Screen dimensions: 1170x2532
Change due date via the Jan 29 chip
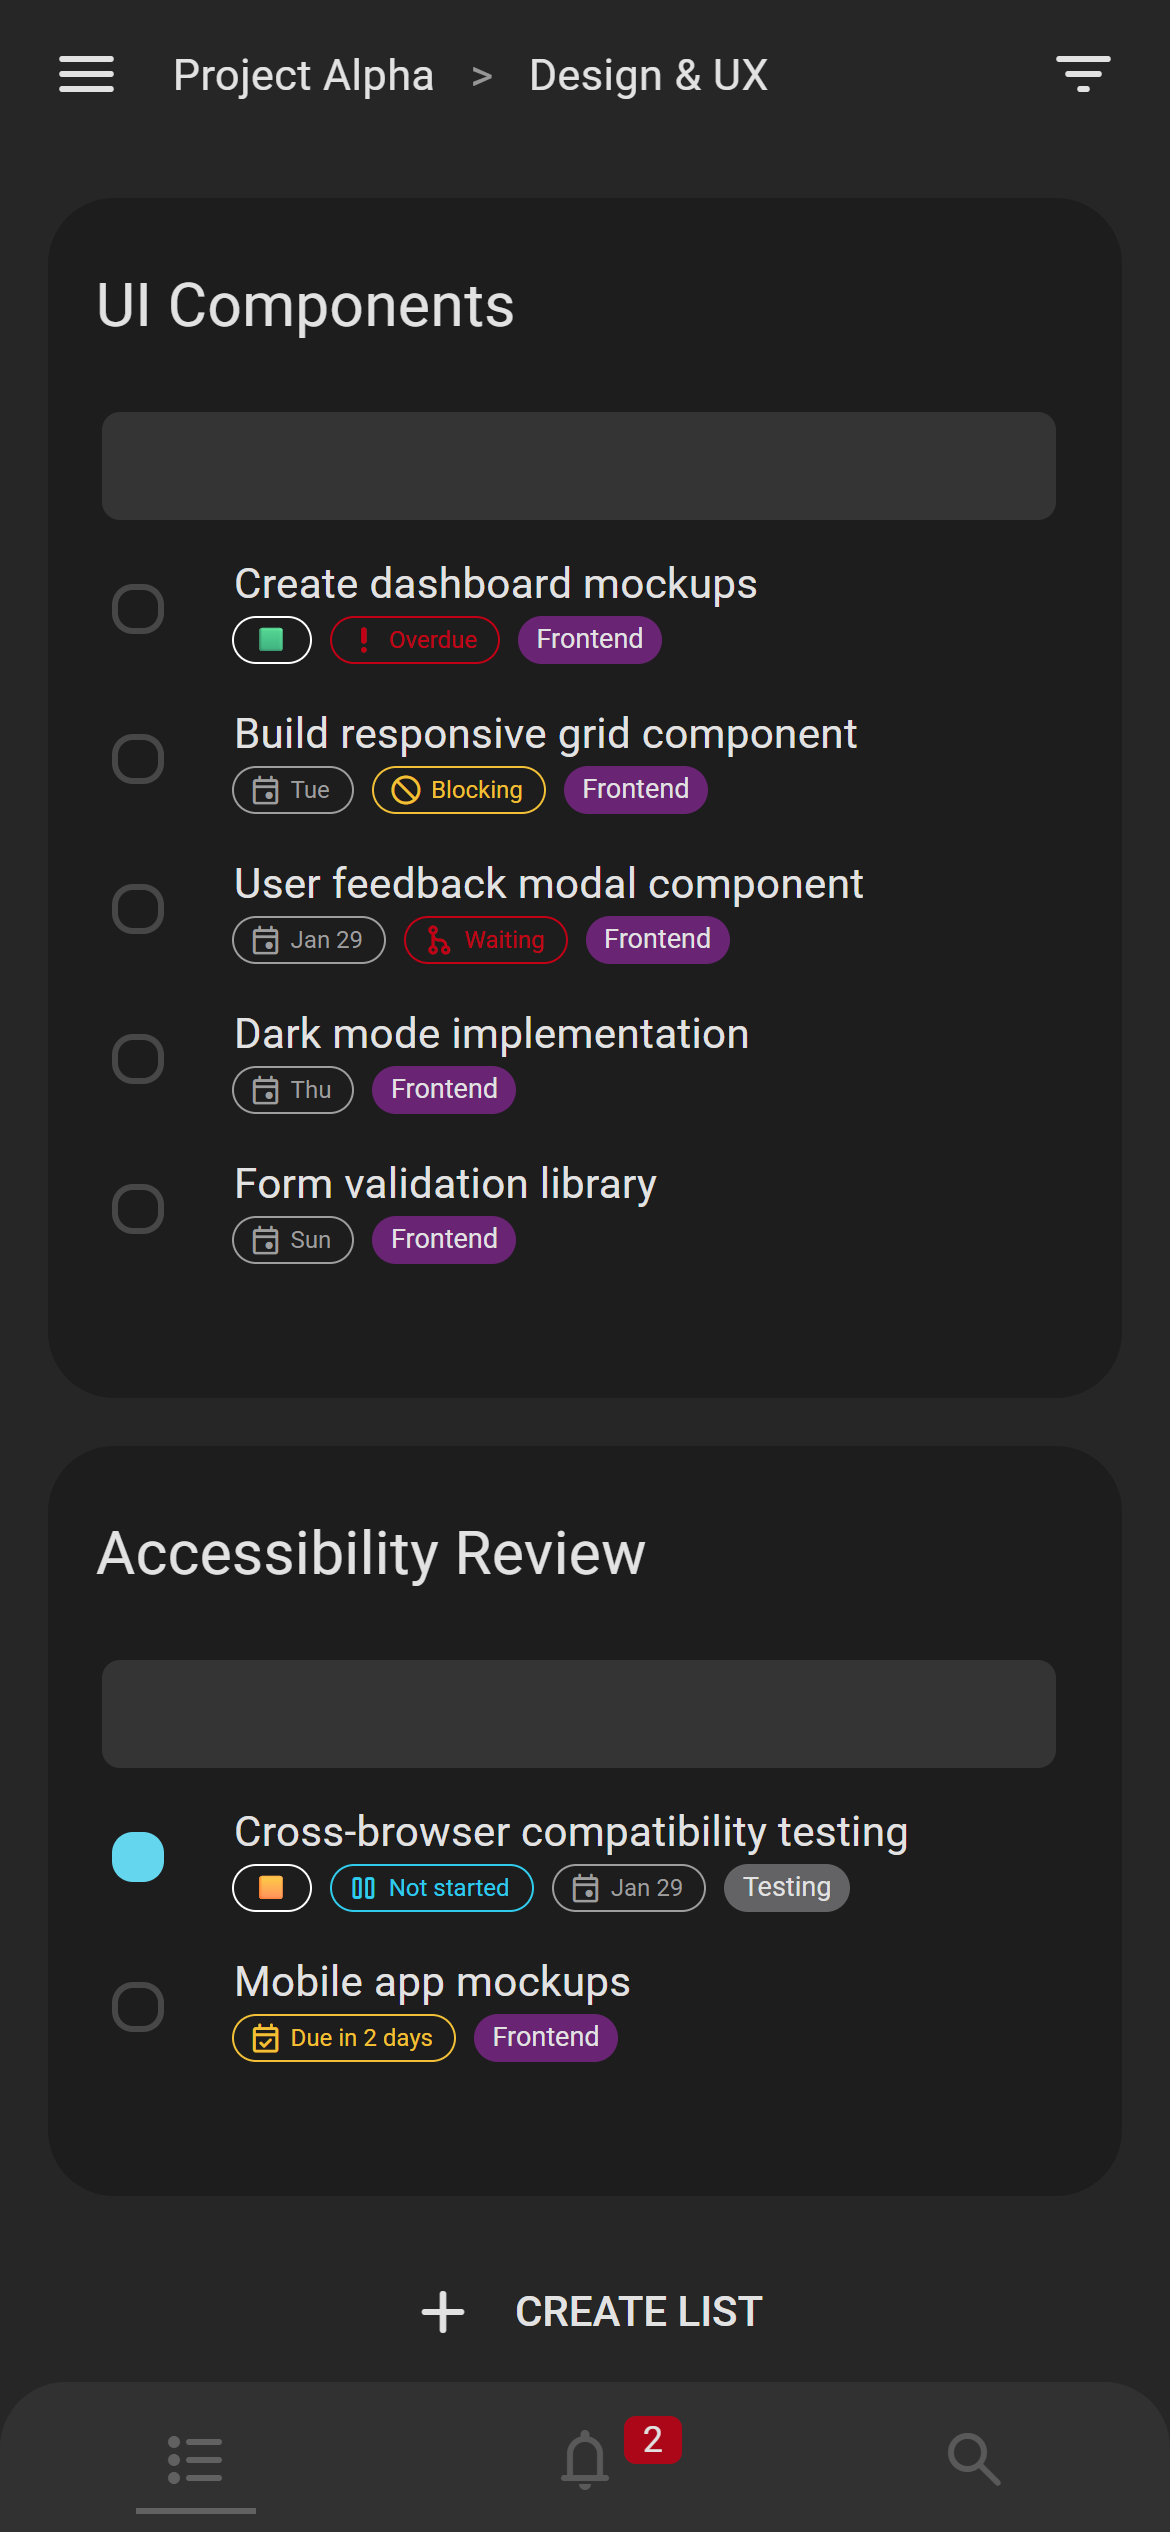[x=307, y=939]
